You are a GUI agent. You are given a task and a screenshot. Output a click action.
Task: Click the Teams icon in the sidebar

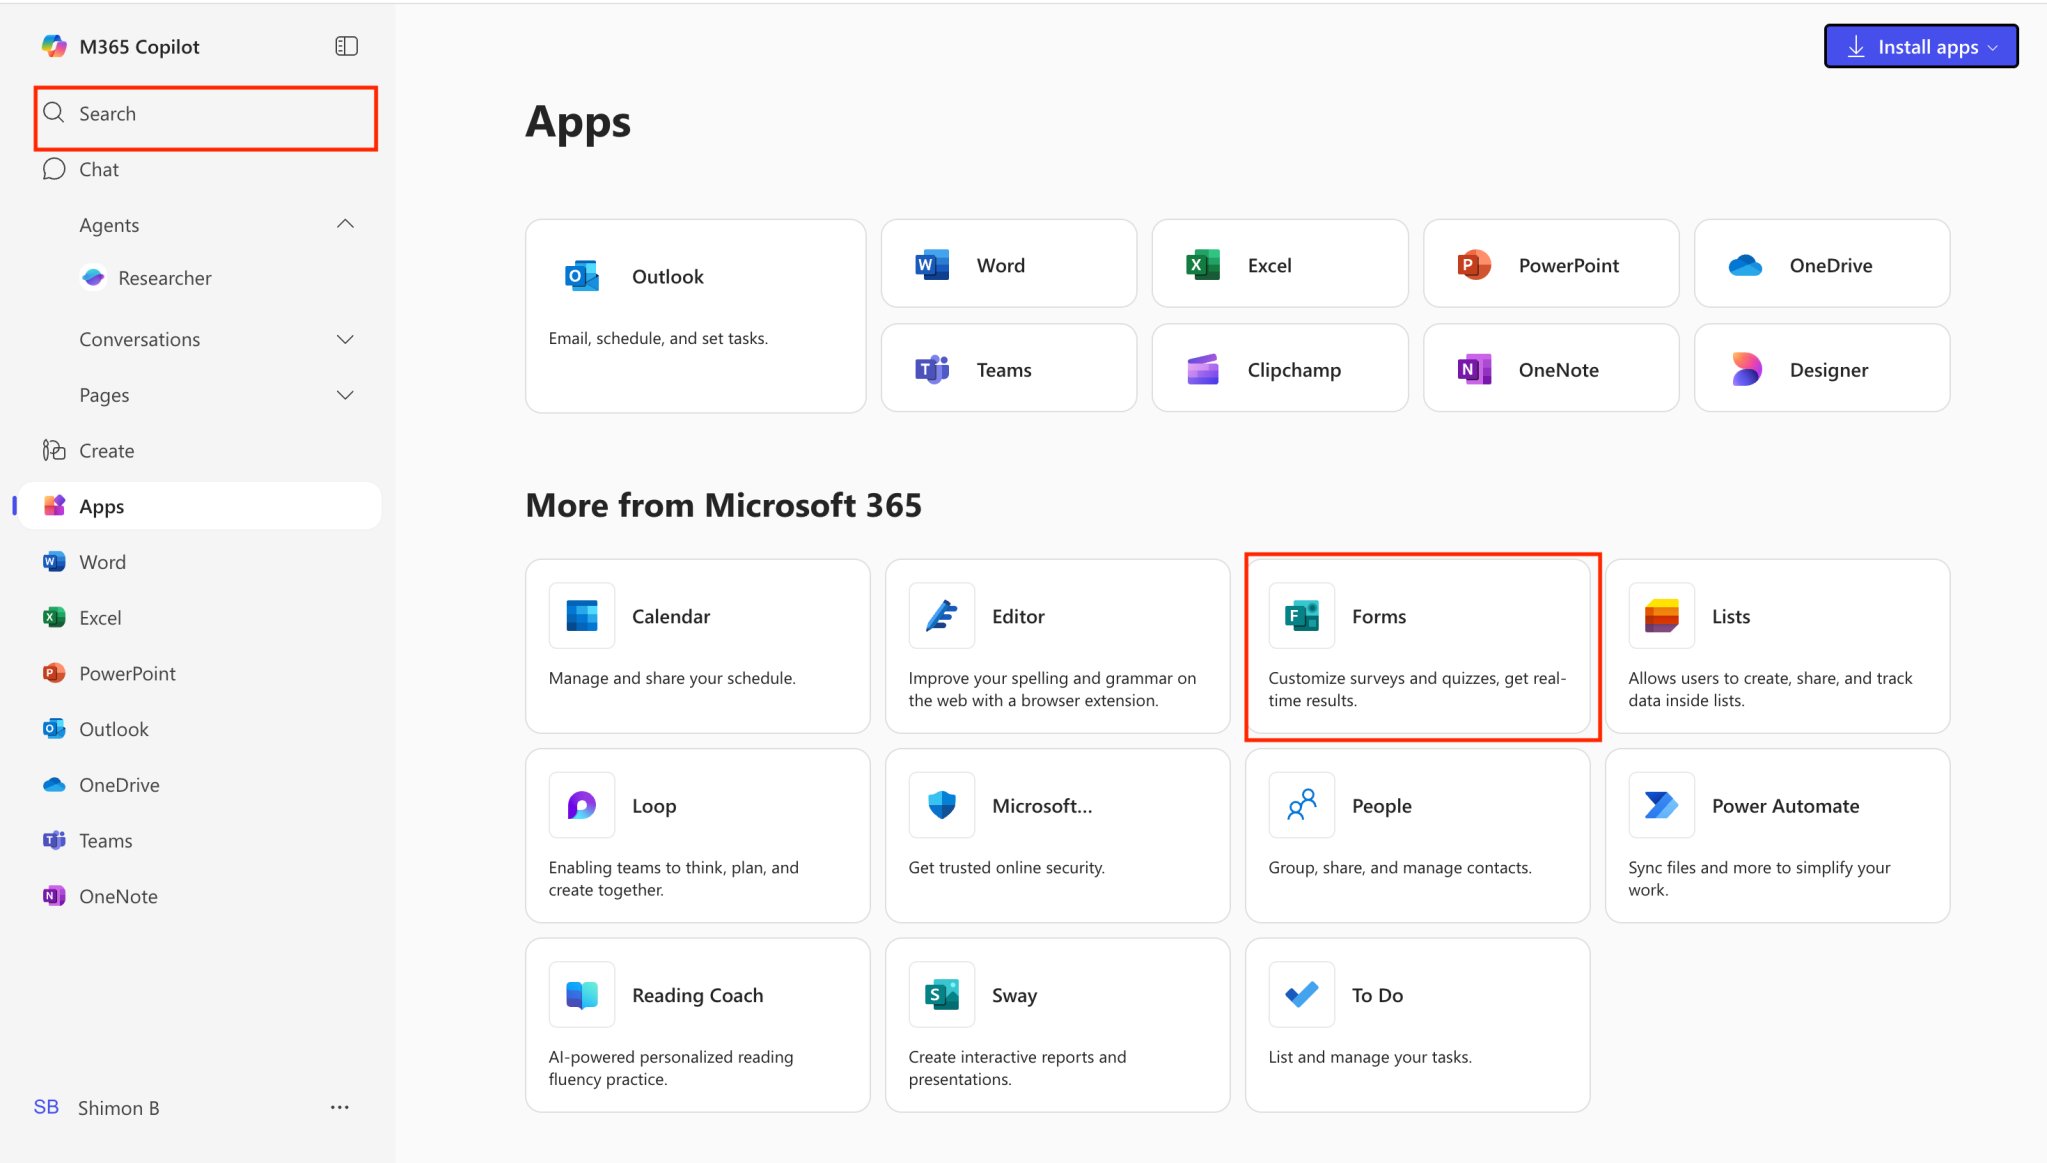pos(53,840)
